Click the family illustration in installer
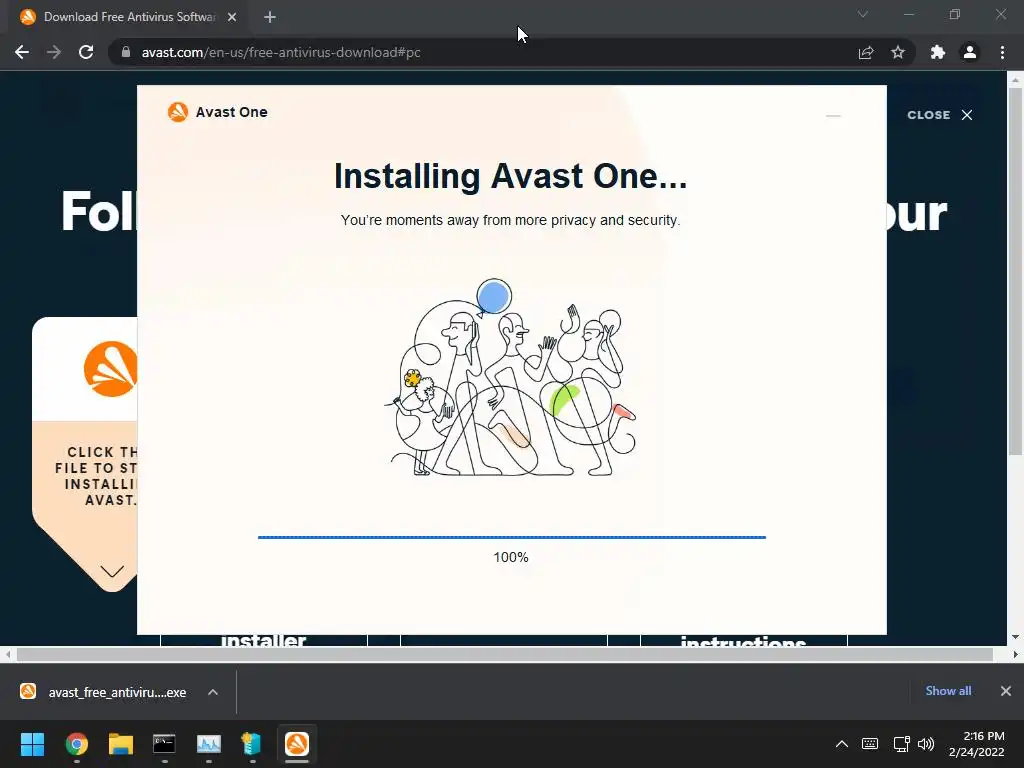The height and width of the screenshot is (768, 1024). (511, 377)
